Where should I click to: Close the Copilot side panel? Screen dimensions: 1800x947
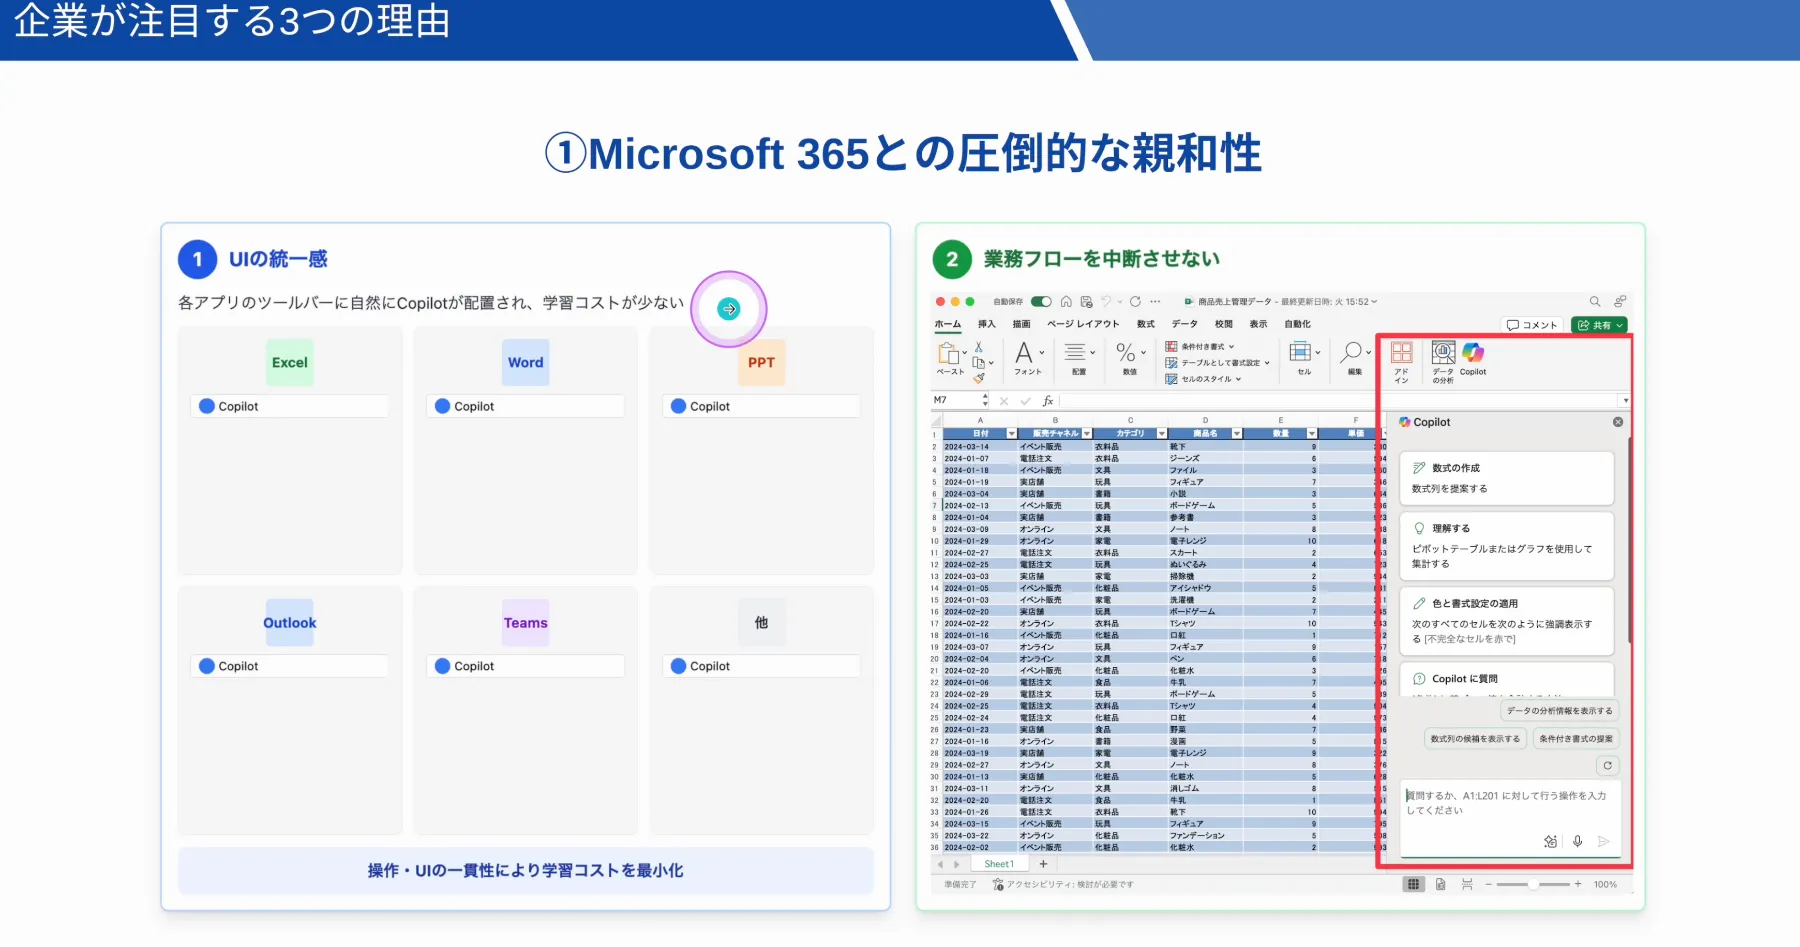coord(1618,422)
